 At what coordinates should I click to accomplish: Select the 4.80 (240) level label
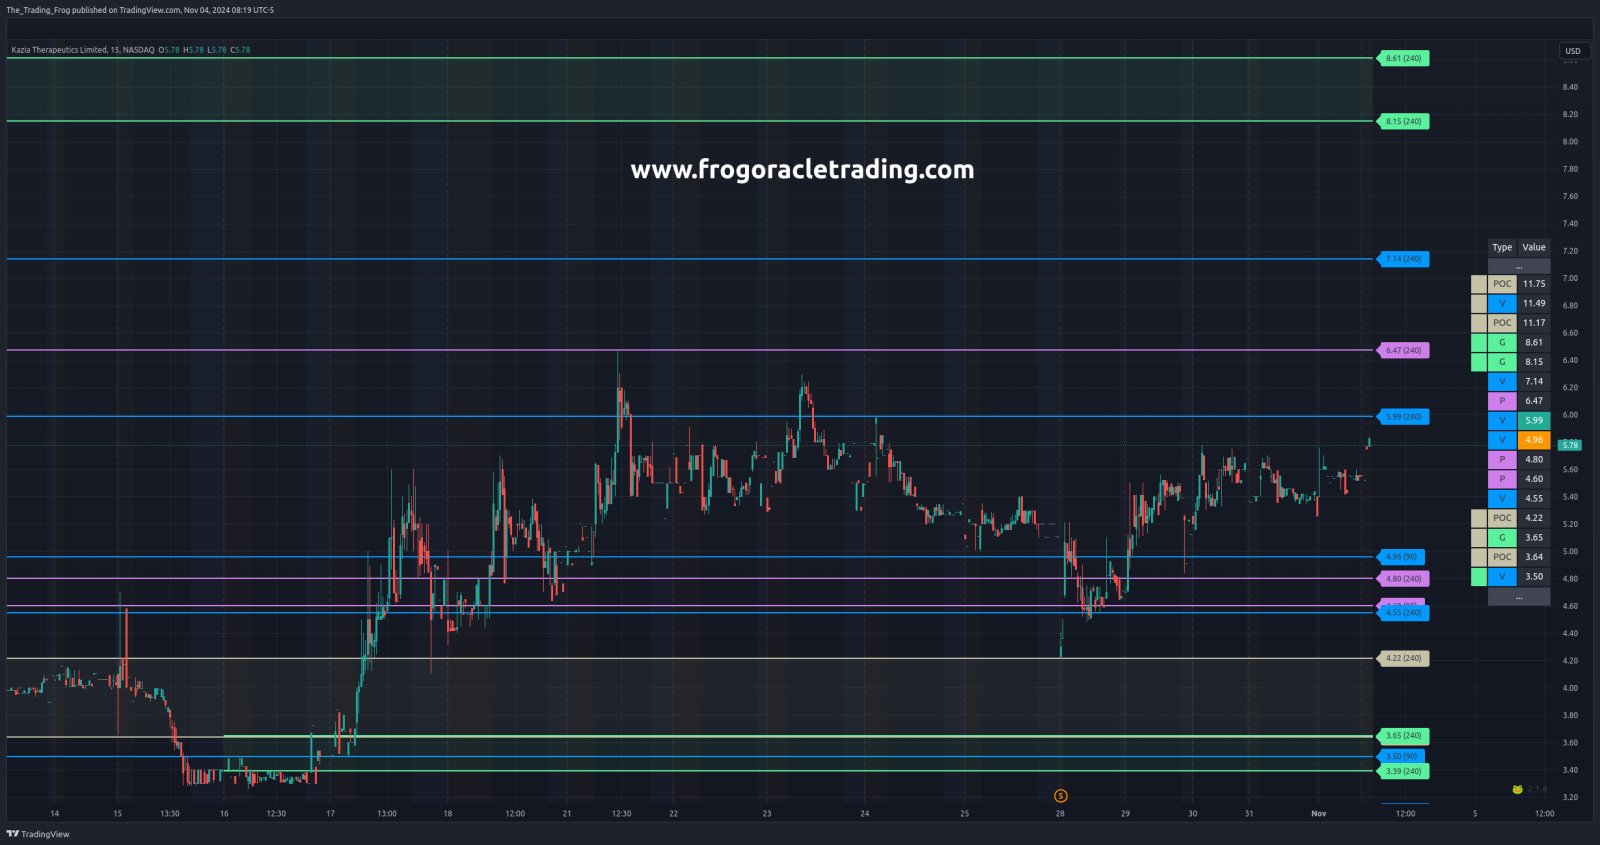pyautogui.click(x=1404, y=578)
